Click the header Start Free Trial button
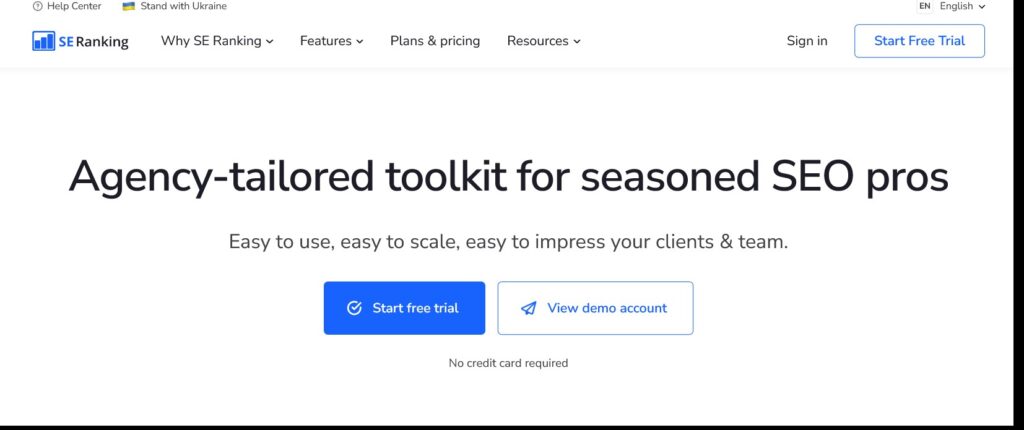 (920, 41)
